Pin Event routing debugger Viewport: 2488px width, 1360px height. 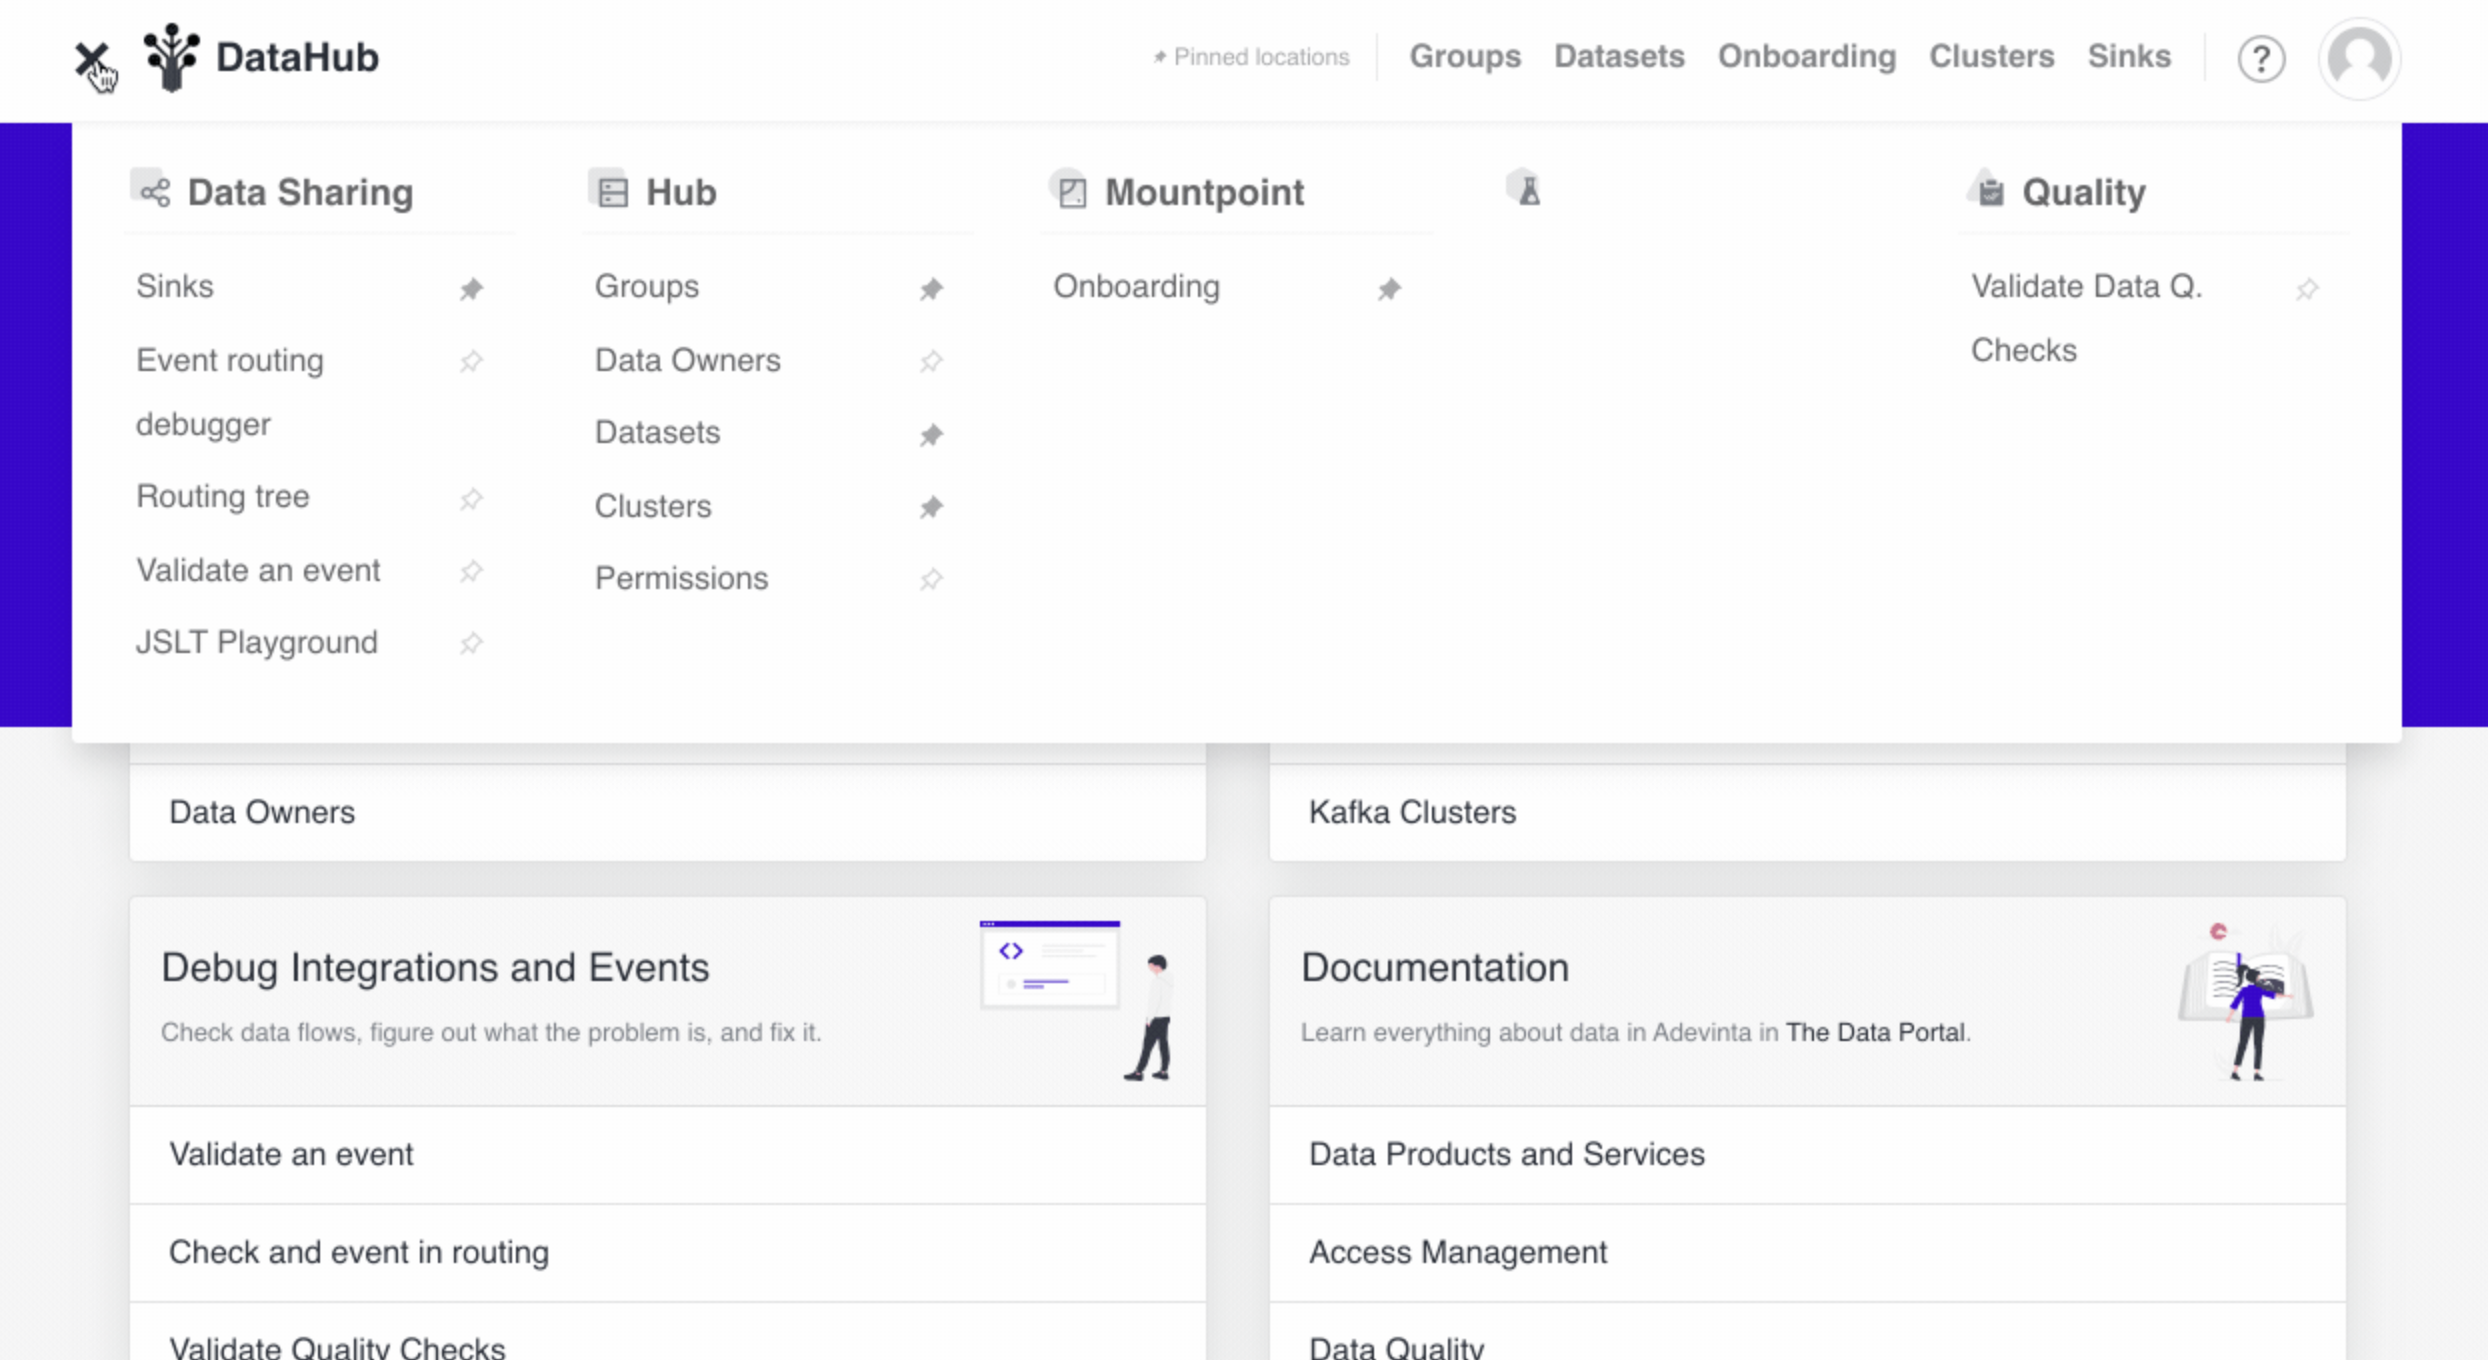[471, 361]
